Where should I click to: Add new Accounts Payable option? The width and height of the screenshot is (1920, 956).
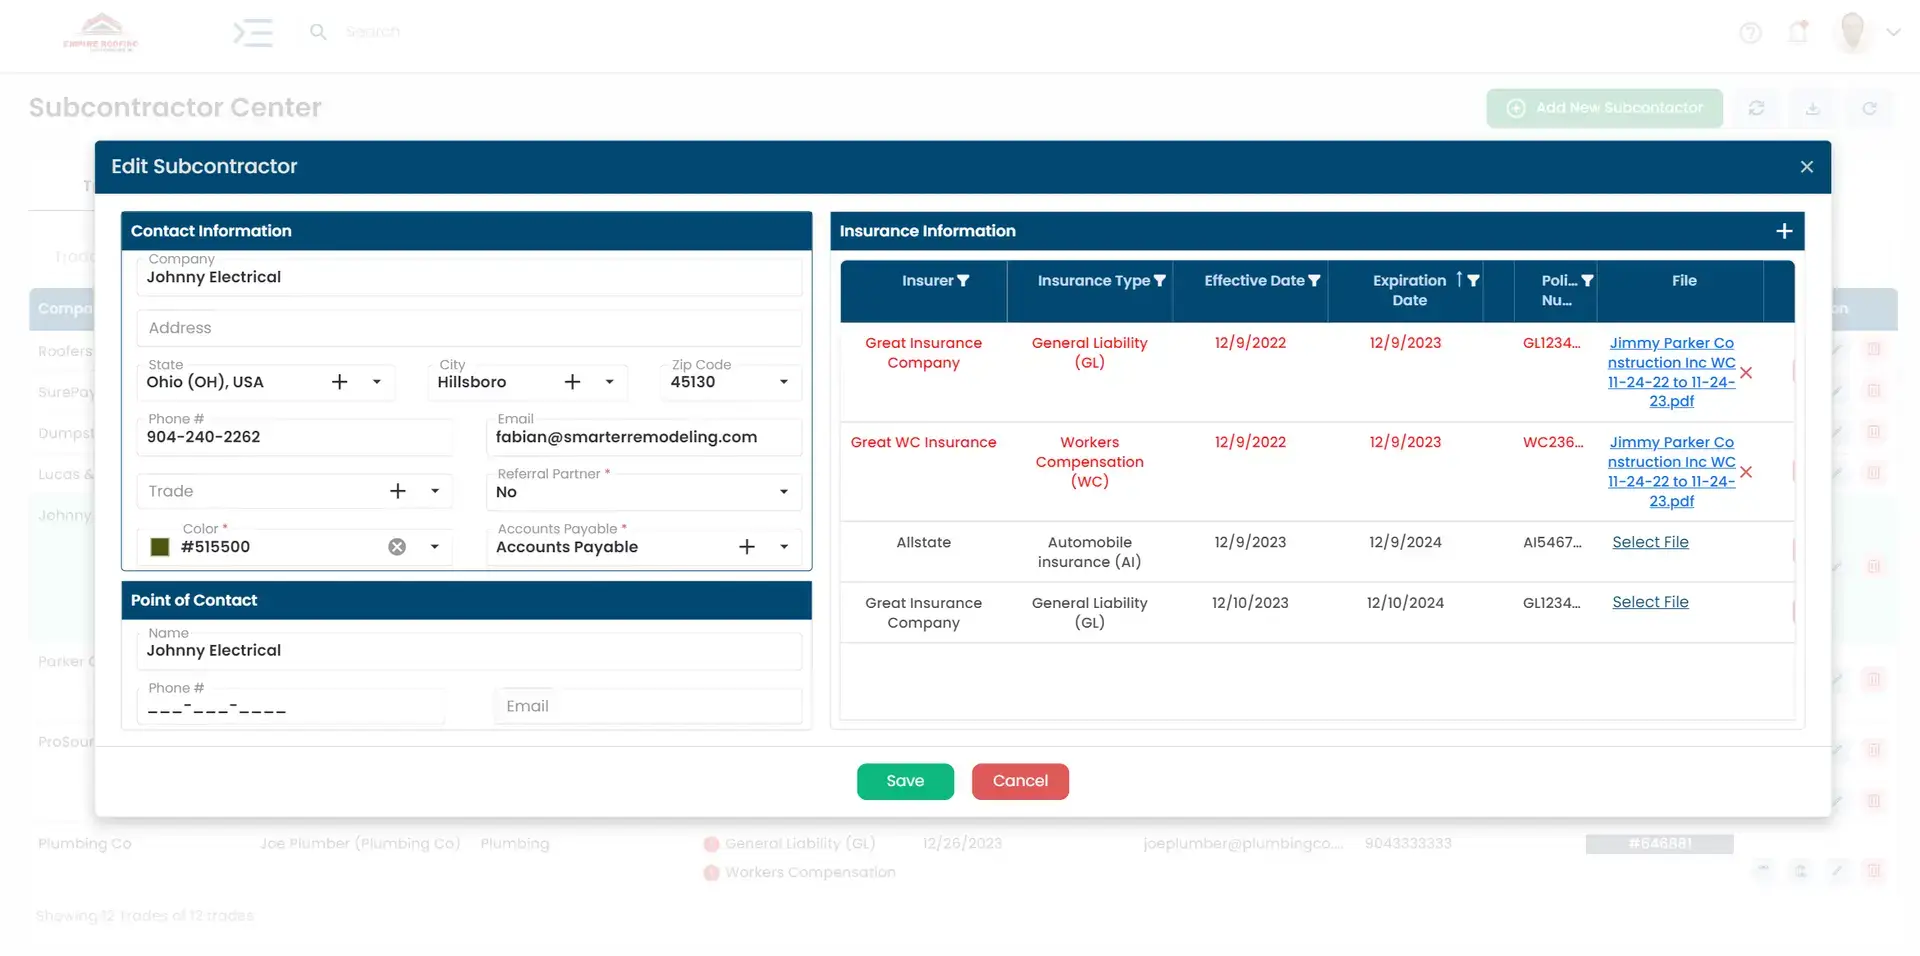point(747,547)
